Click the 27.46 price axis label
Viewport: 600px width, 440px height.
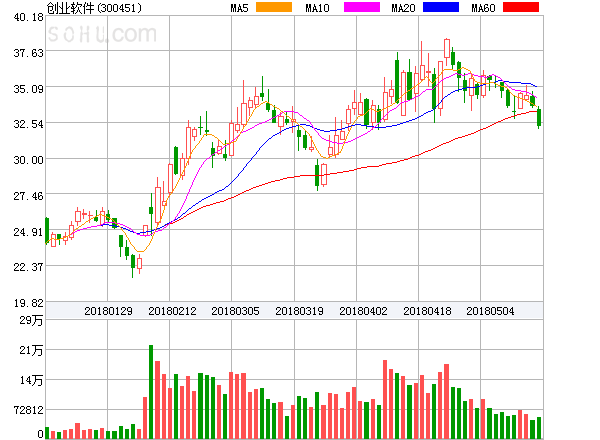(x=29, y=196)
